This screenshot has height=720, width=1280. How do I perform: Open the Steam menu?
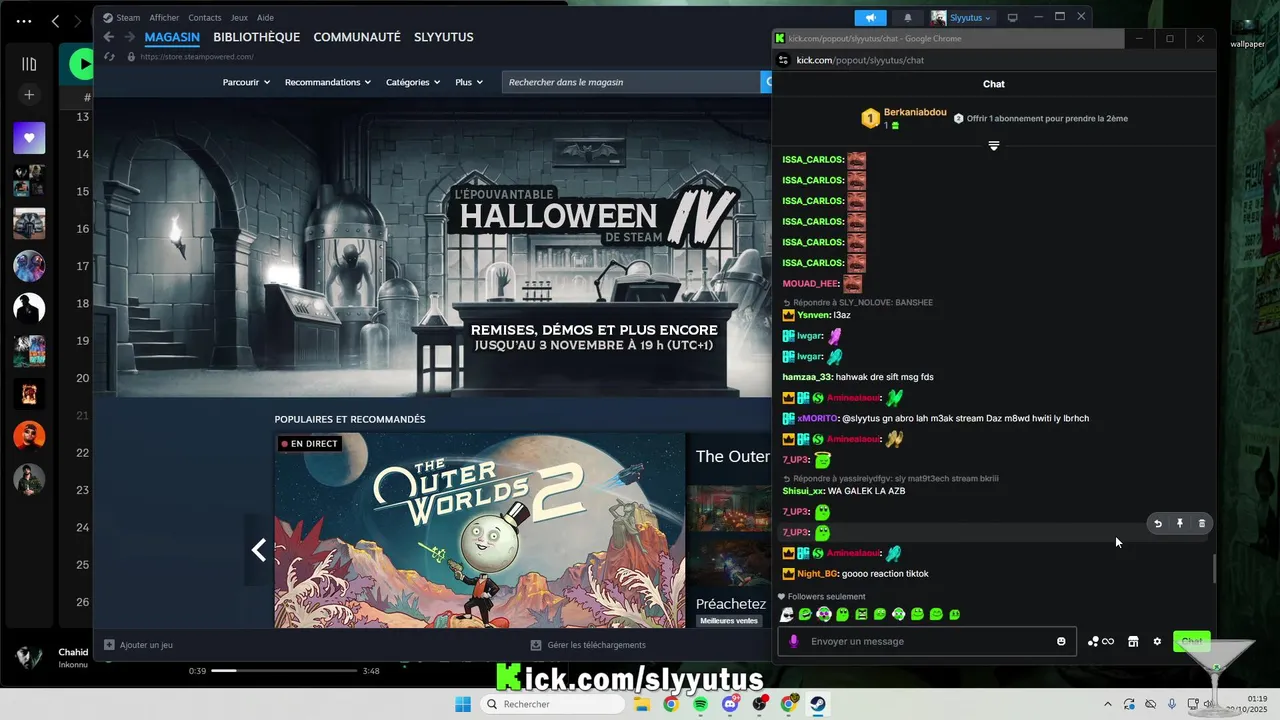click(122, 17)
